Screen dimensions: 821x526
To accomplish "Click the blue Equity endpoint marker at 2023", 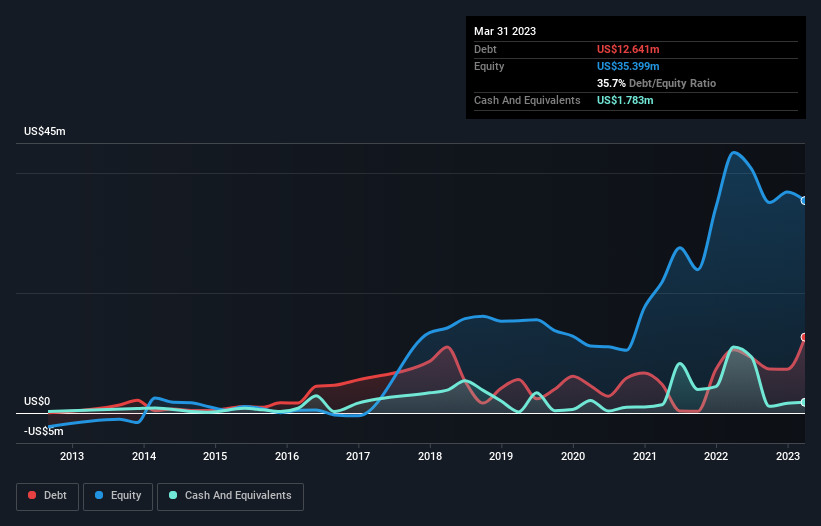I will [x=804, y=200].
